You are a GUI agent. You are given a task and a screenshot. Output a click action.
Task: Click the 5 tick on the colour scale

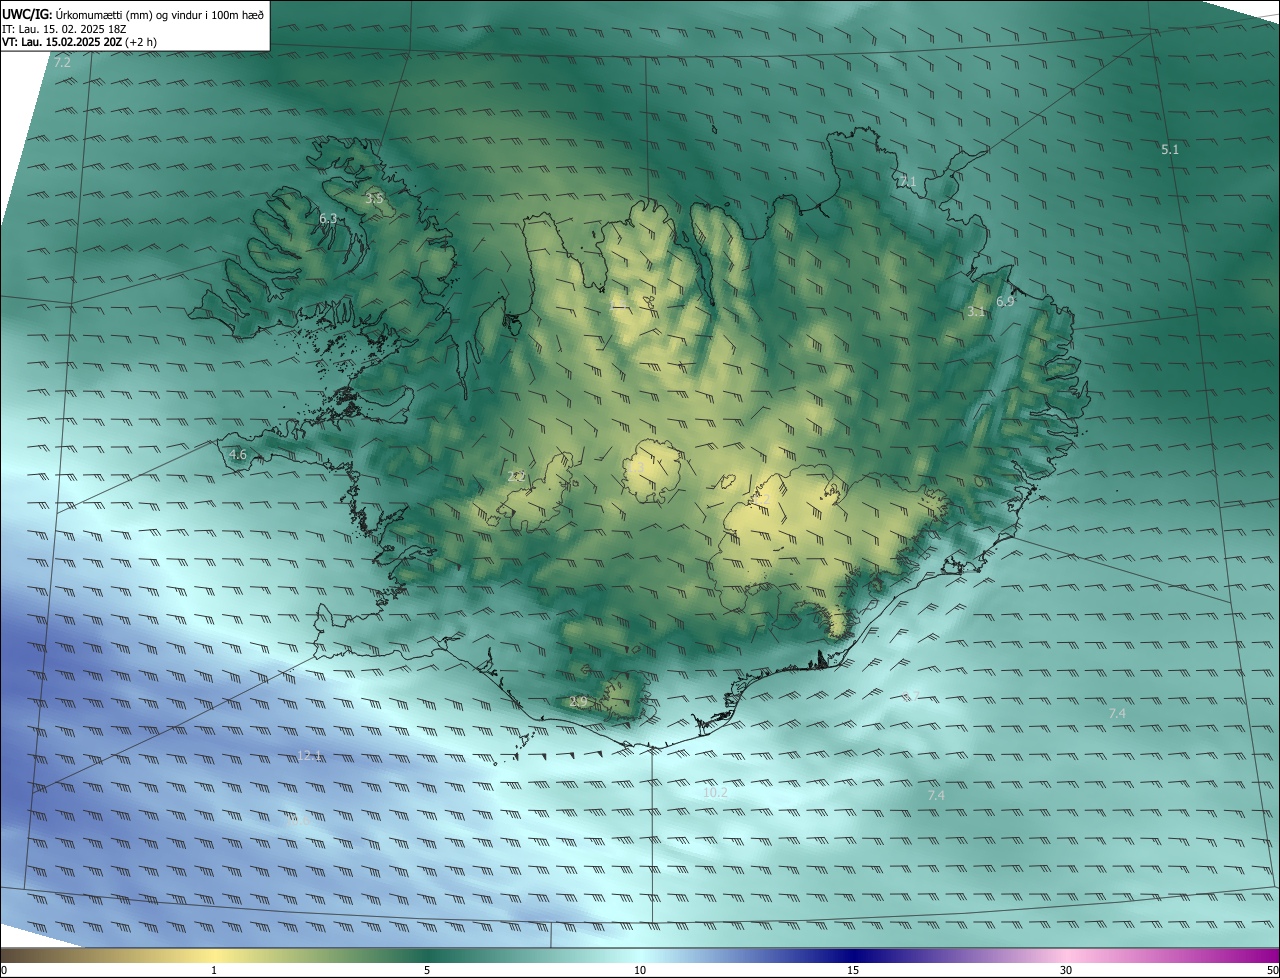tap(427, 970)
